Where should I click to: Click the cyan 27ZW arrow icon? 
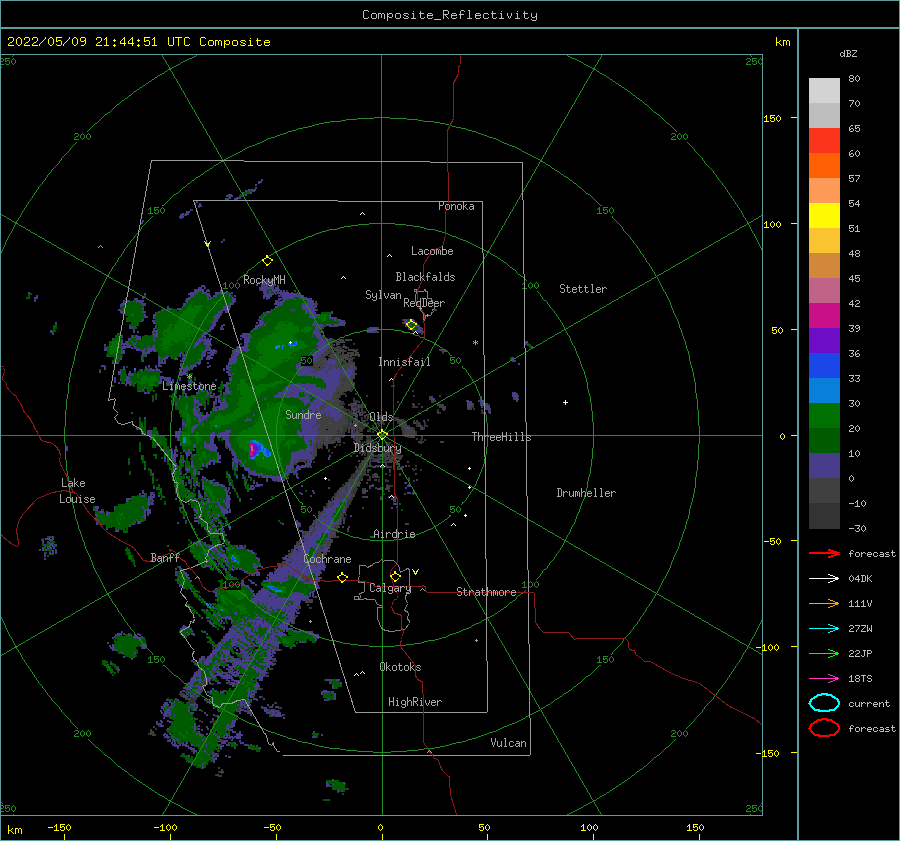click(x=824, y=629)
